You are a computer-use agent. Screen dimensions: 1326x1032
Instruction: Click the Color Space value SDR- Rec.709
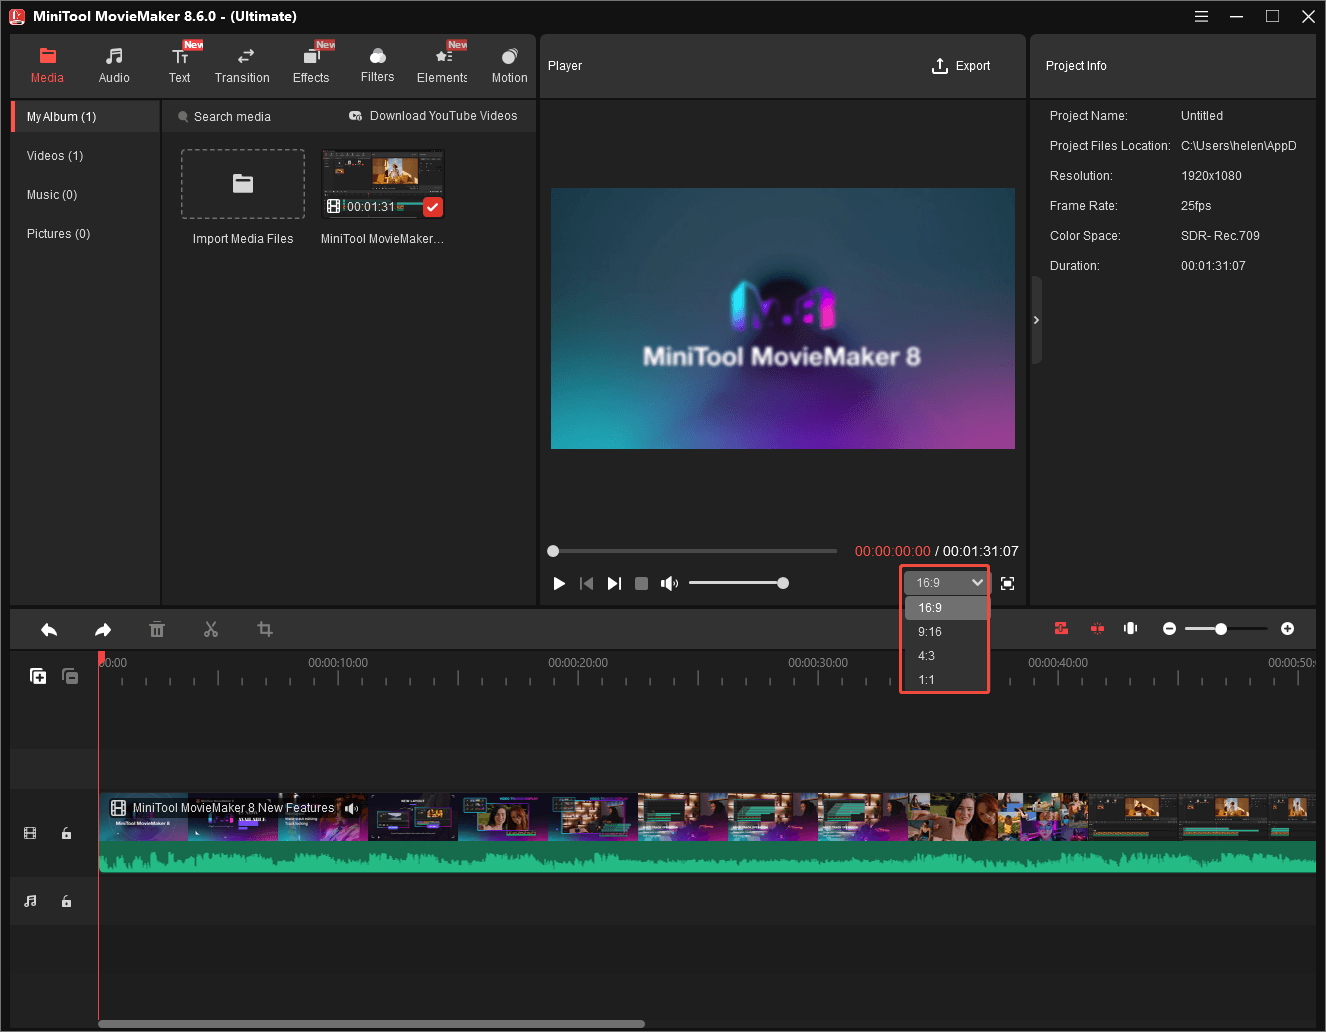click(1220, 236)
